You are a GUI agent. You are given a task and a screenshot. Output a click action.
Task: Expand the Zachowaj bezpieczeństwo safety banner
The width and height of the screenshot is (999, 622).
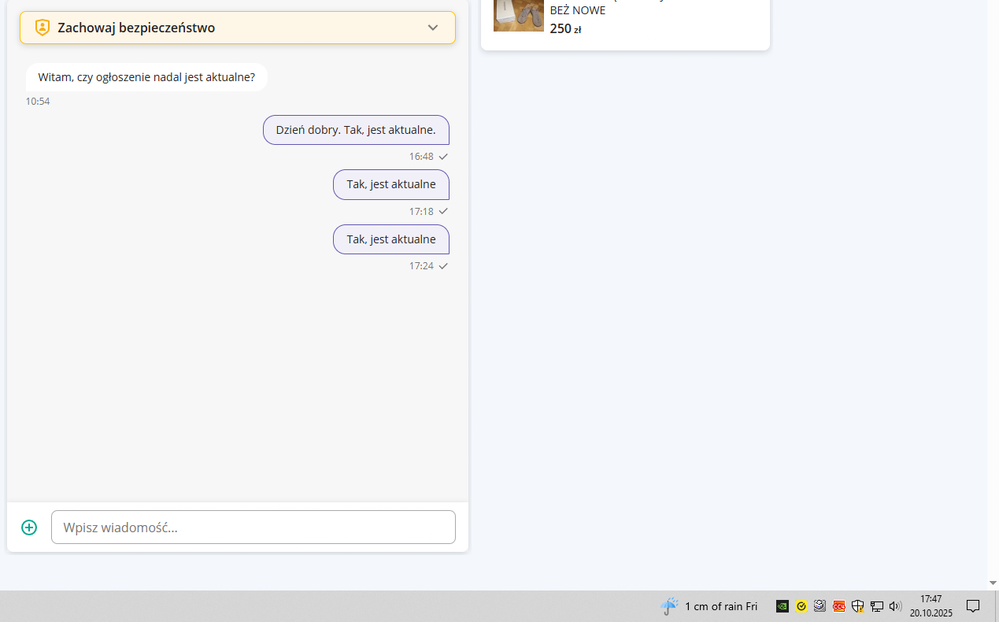(x=237, y=28)
